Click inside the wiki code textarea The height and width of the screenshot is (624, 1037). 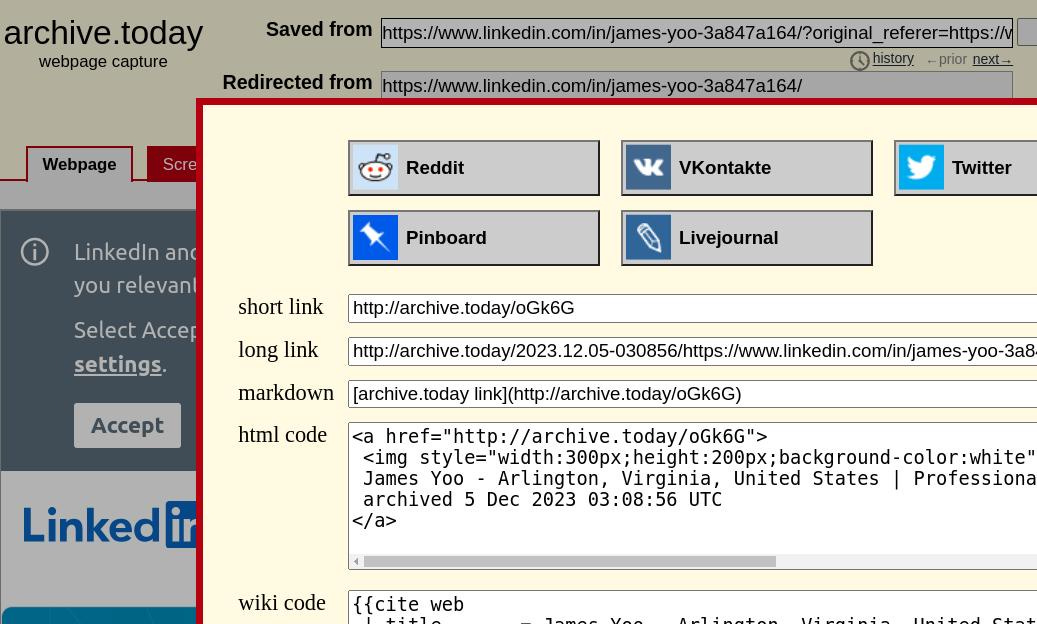point(692,607)
